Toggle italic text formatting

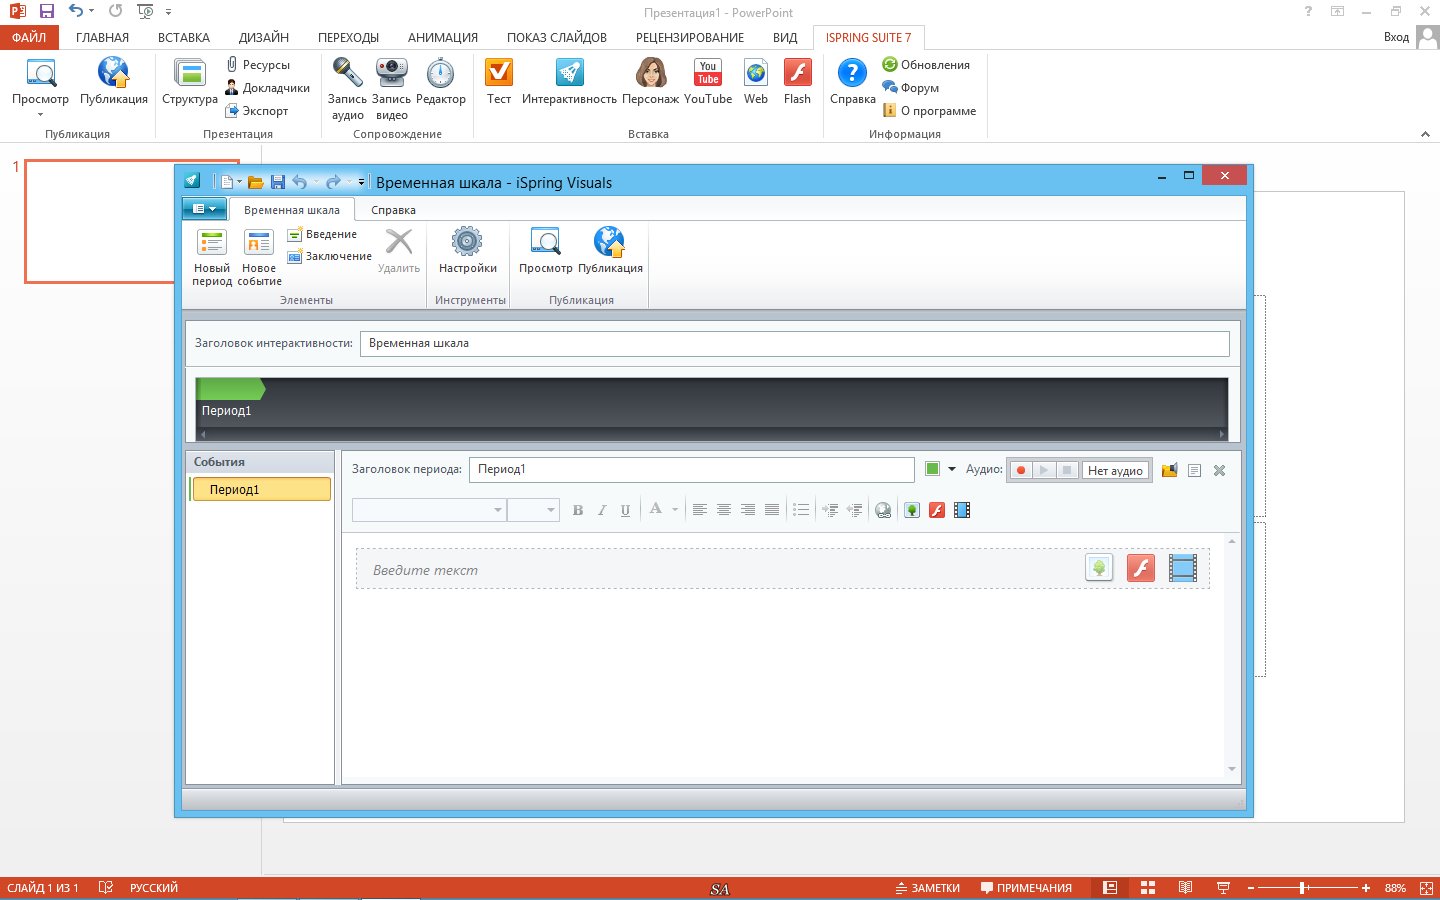click(602, 510)
